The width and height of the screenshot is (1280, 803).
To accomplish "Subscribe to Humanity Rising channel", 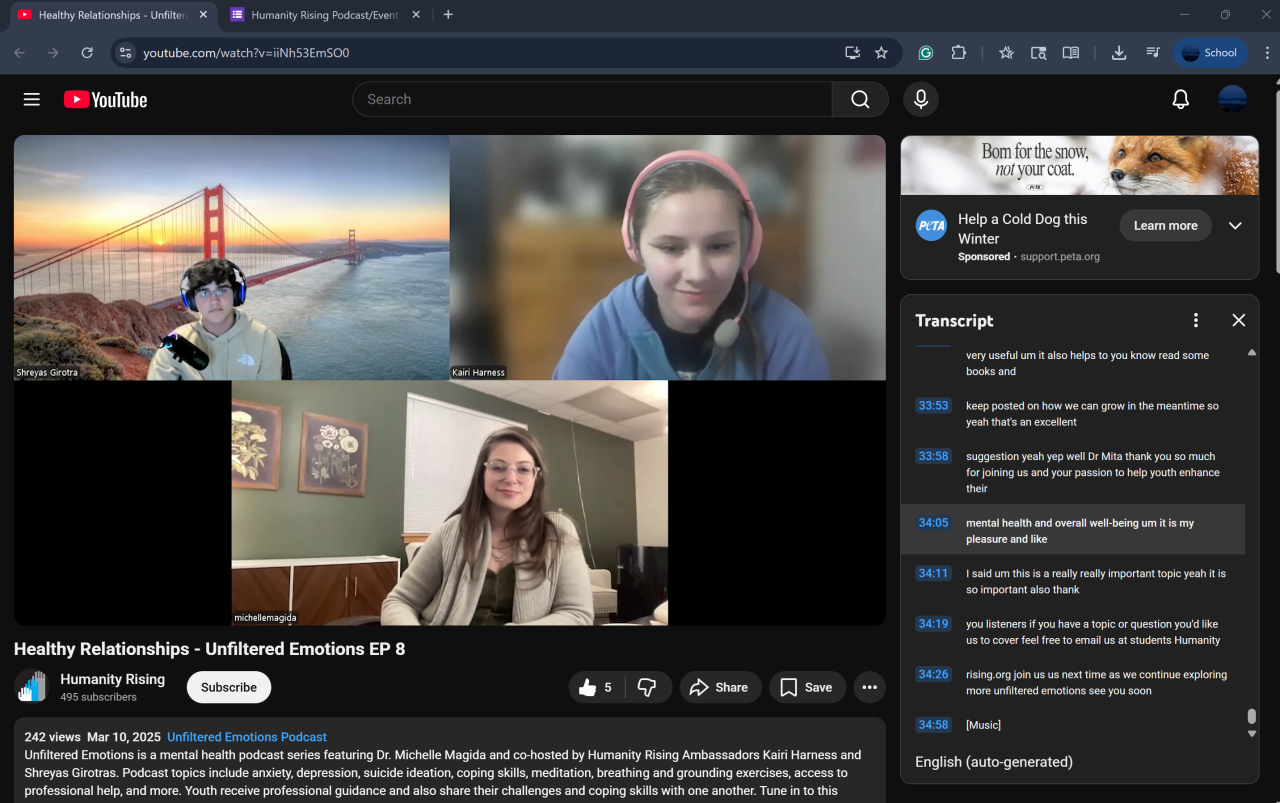I will click(x=228, y=687).
